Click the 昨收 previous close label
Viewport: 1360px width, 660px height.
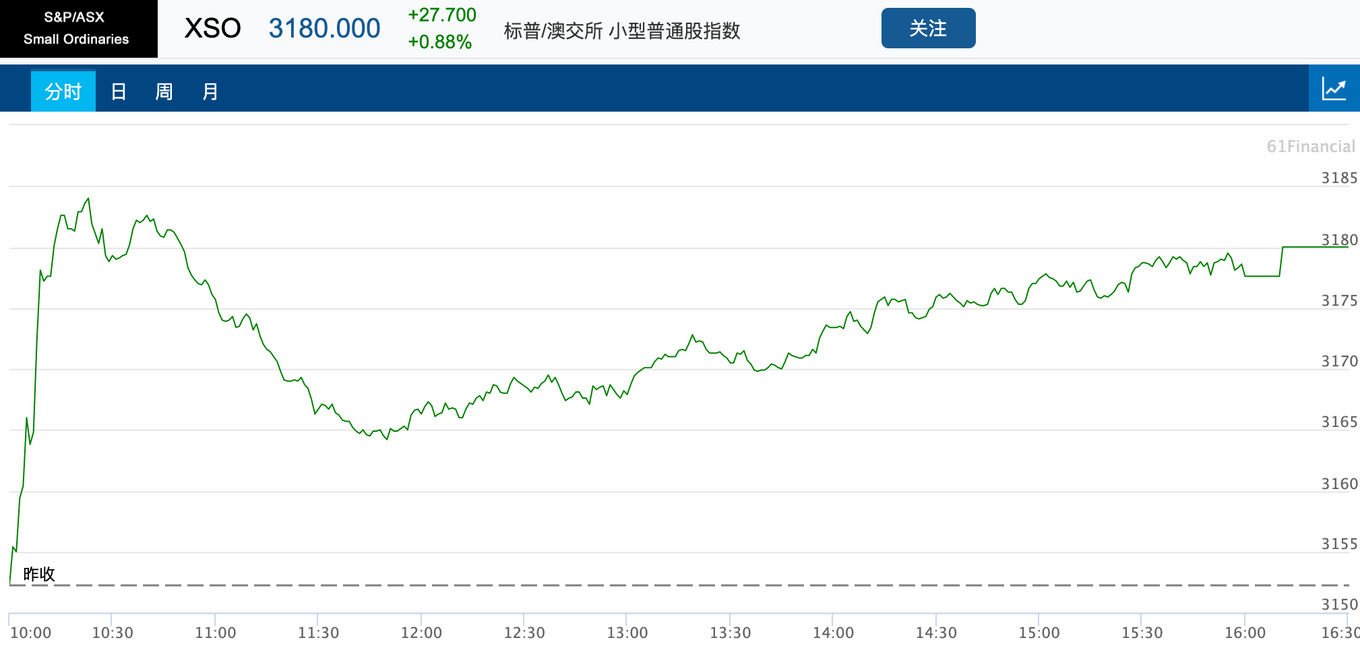39,574
